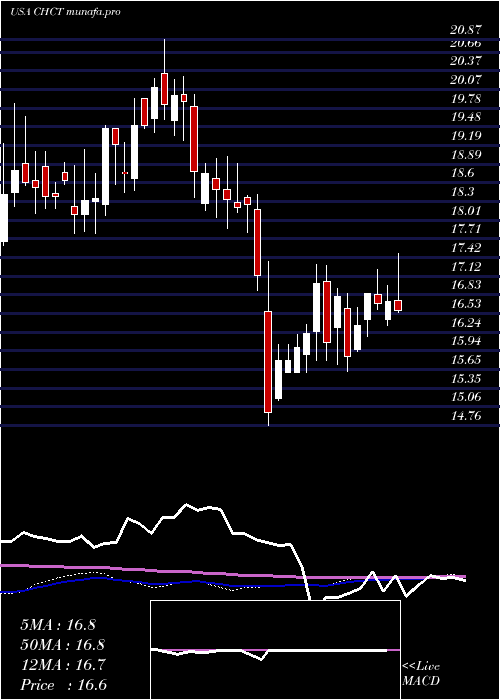Click inside the MACD indicator panel
500x700 pixels.
(x=275, y=650)
